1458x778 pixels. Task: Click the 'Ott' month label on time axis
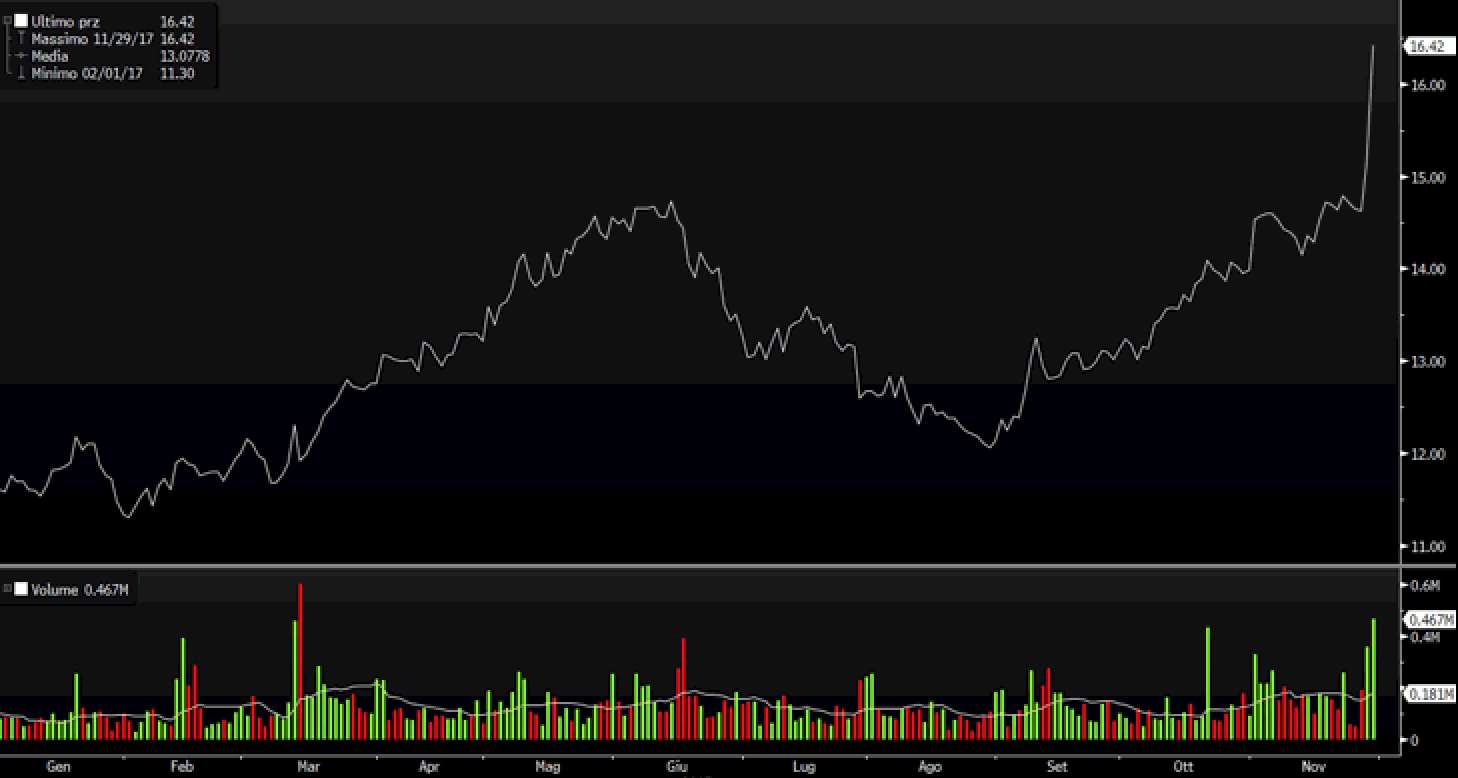coord(1184,767)
